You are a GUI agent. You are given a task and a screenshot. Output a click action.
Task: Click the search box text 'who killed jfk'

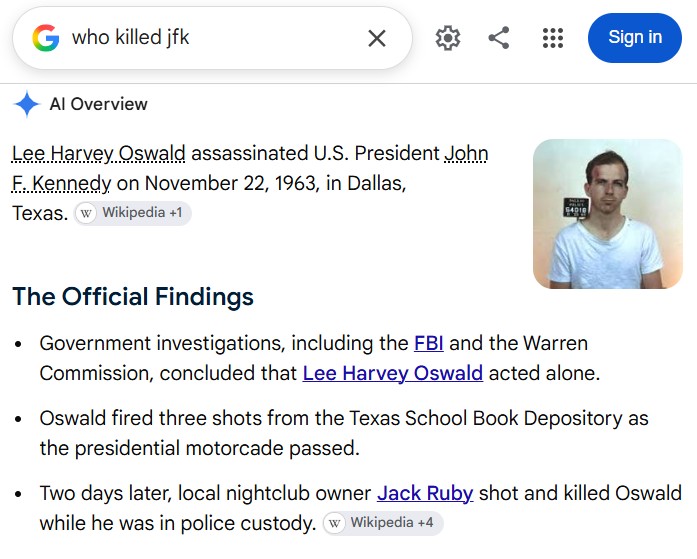tap(131, 37)
